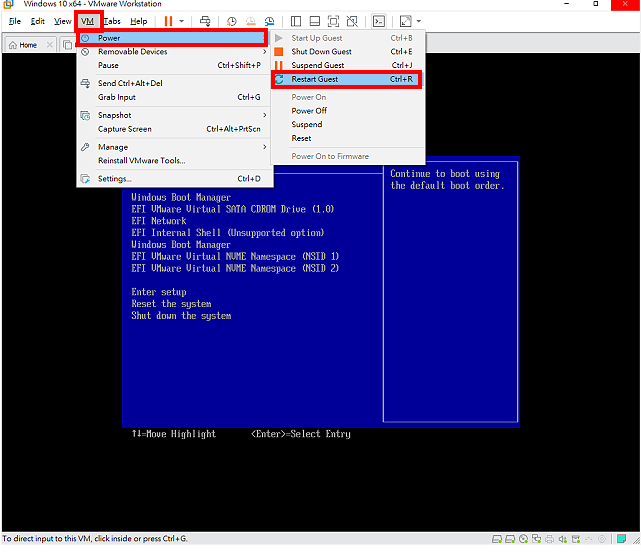Choose Power Off in the Power submenu
The width and height of the screenshot is (641, 553).
pyautogui.click(x=347, y=111)
